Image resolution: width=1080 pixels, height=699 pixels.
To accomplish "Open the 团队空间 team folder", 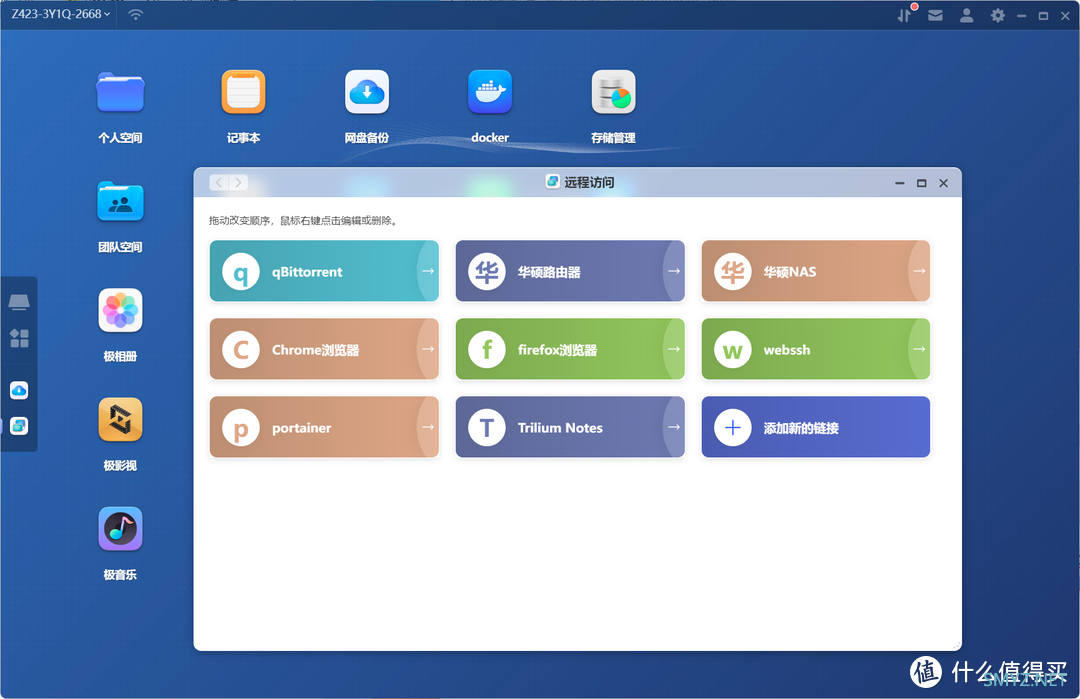I will pos(120,202).
